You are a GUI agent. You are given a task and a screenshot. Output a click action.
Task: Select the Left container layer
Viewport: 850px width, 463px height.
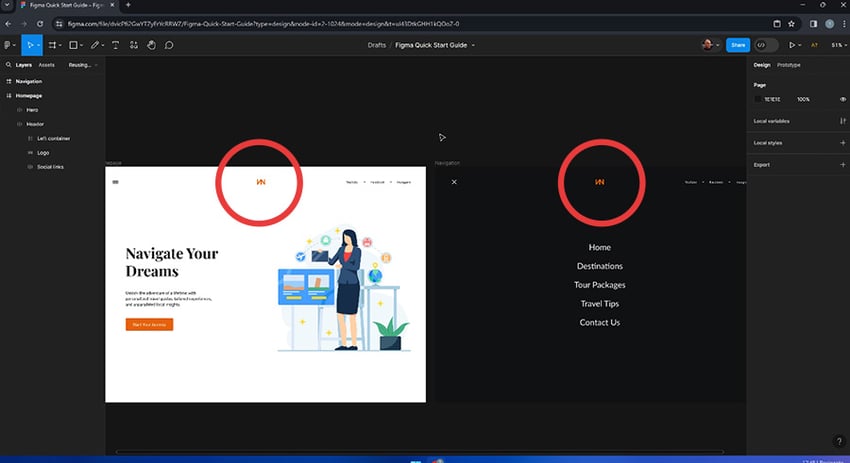coord(53,138)
